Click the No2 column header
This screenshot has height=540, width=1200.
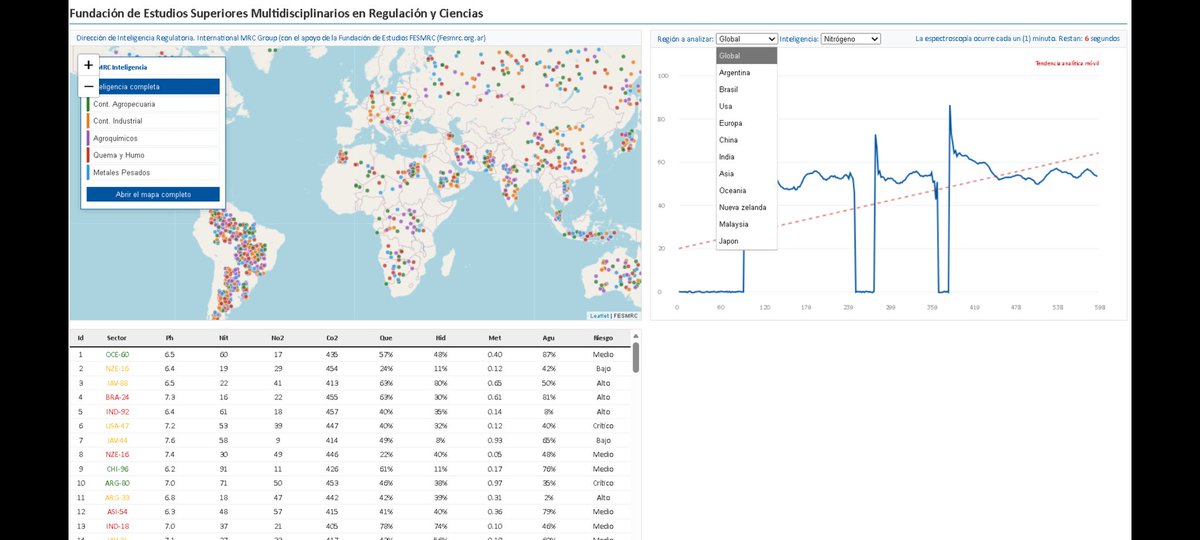tap(277, 338)
